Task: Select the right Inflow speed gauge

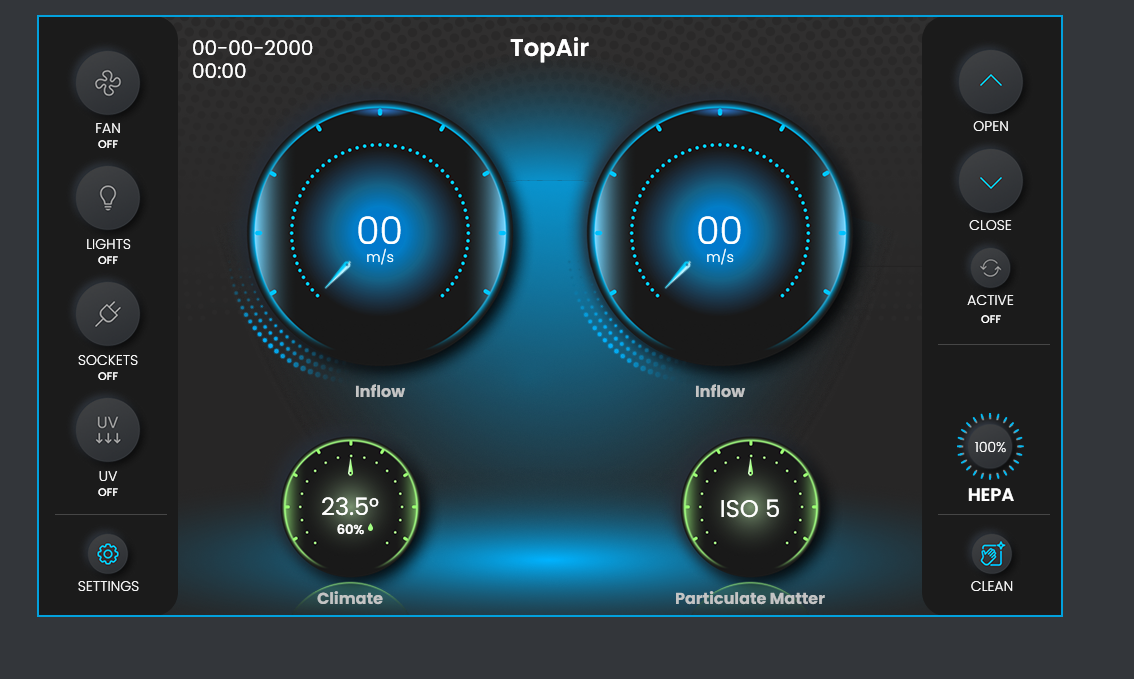Action: [x=720, y=234]
